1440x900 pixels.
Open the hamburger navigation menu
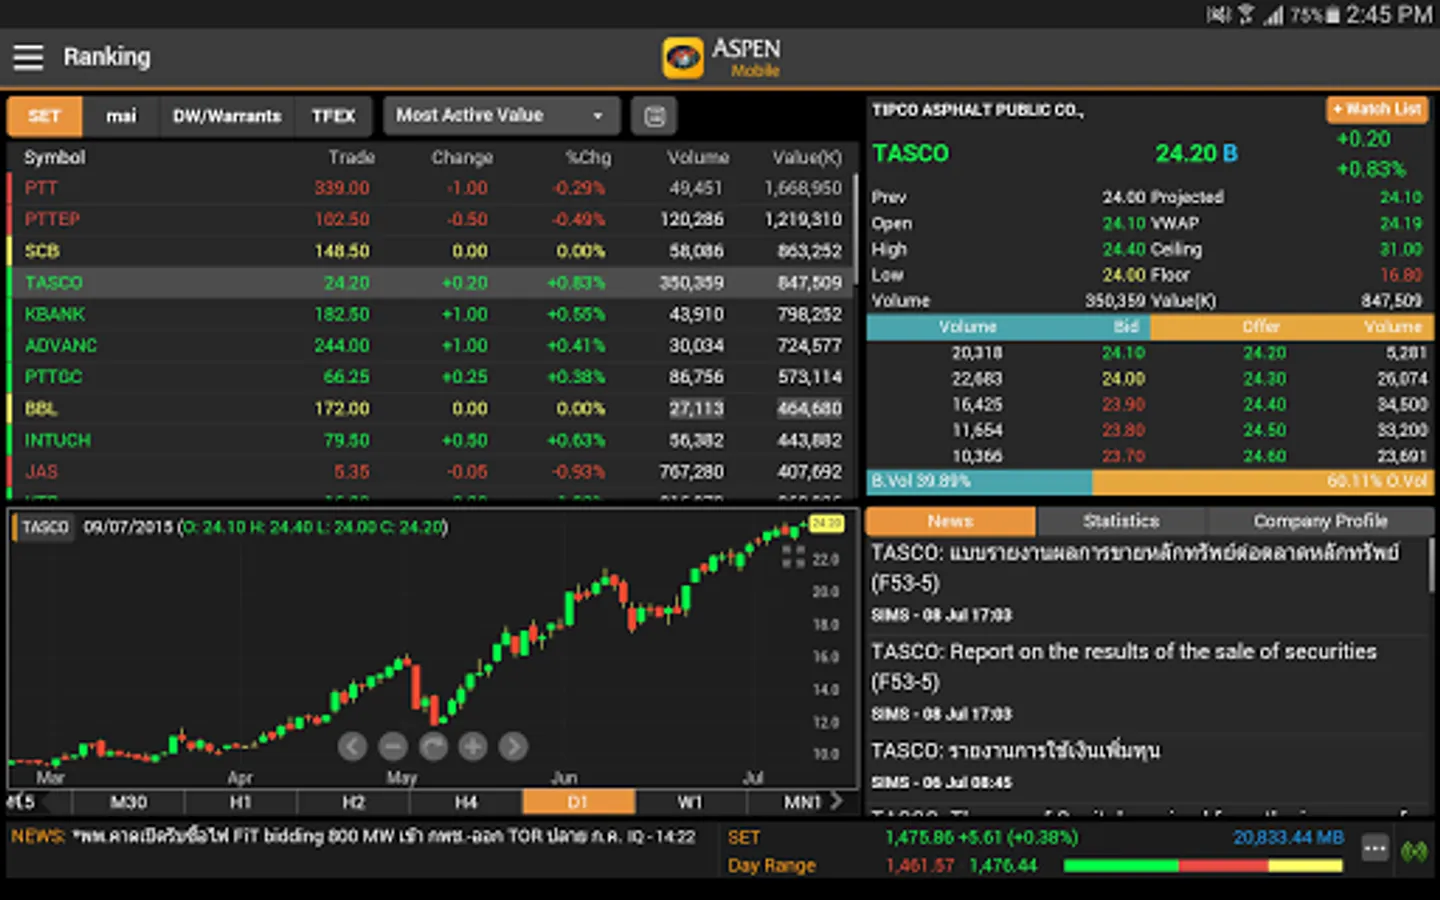point(28,57)
